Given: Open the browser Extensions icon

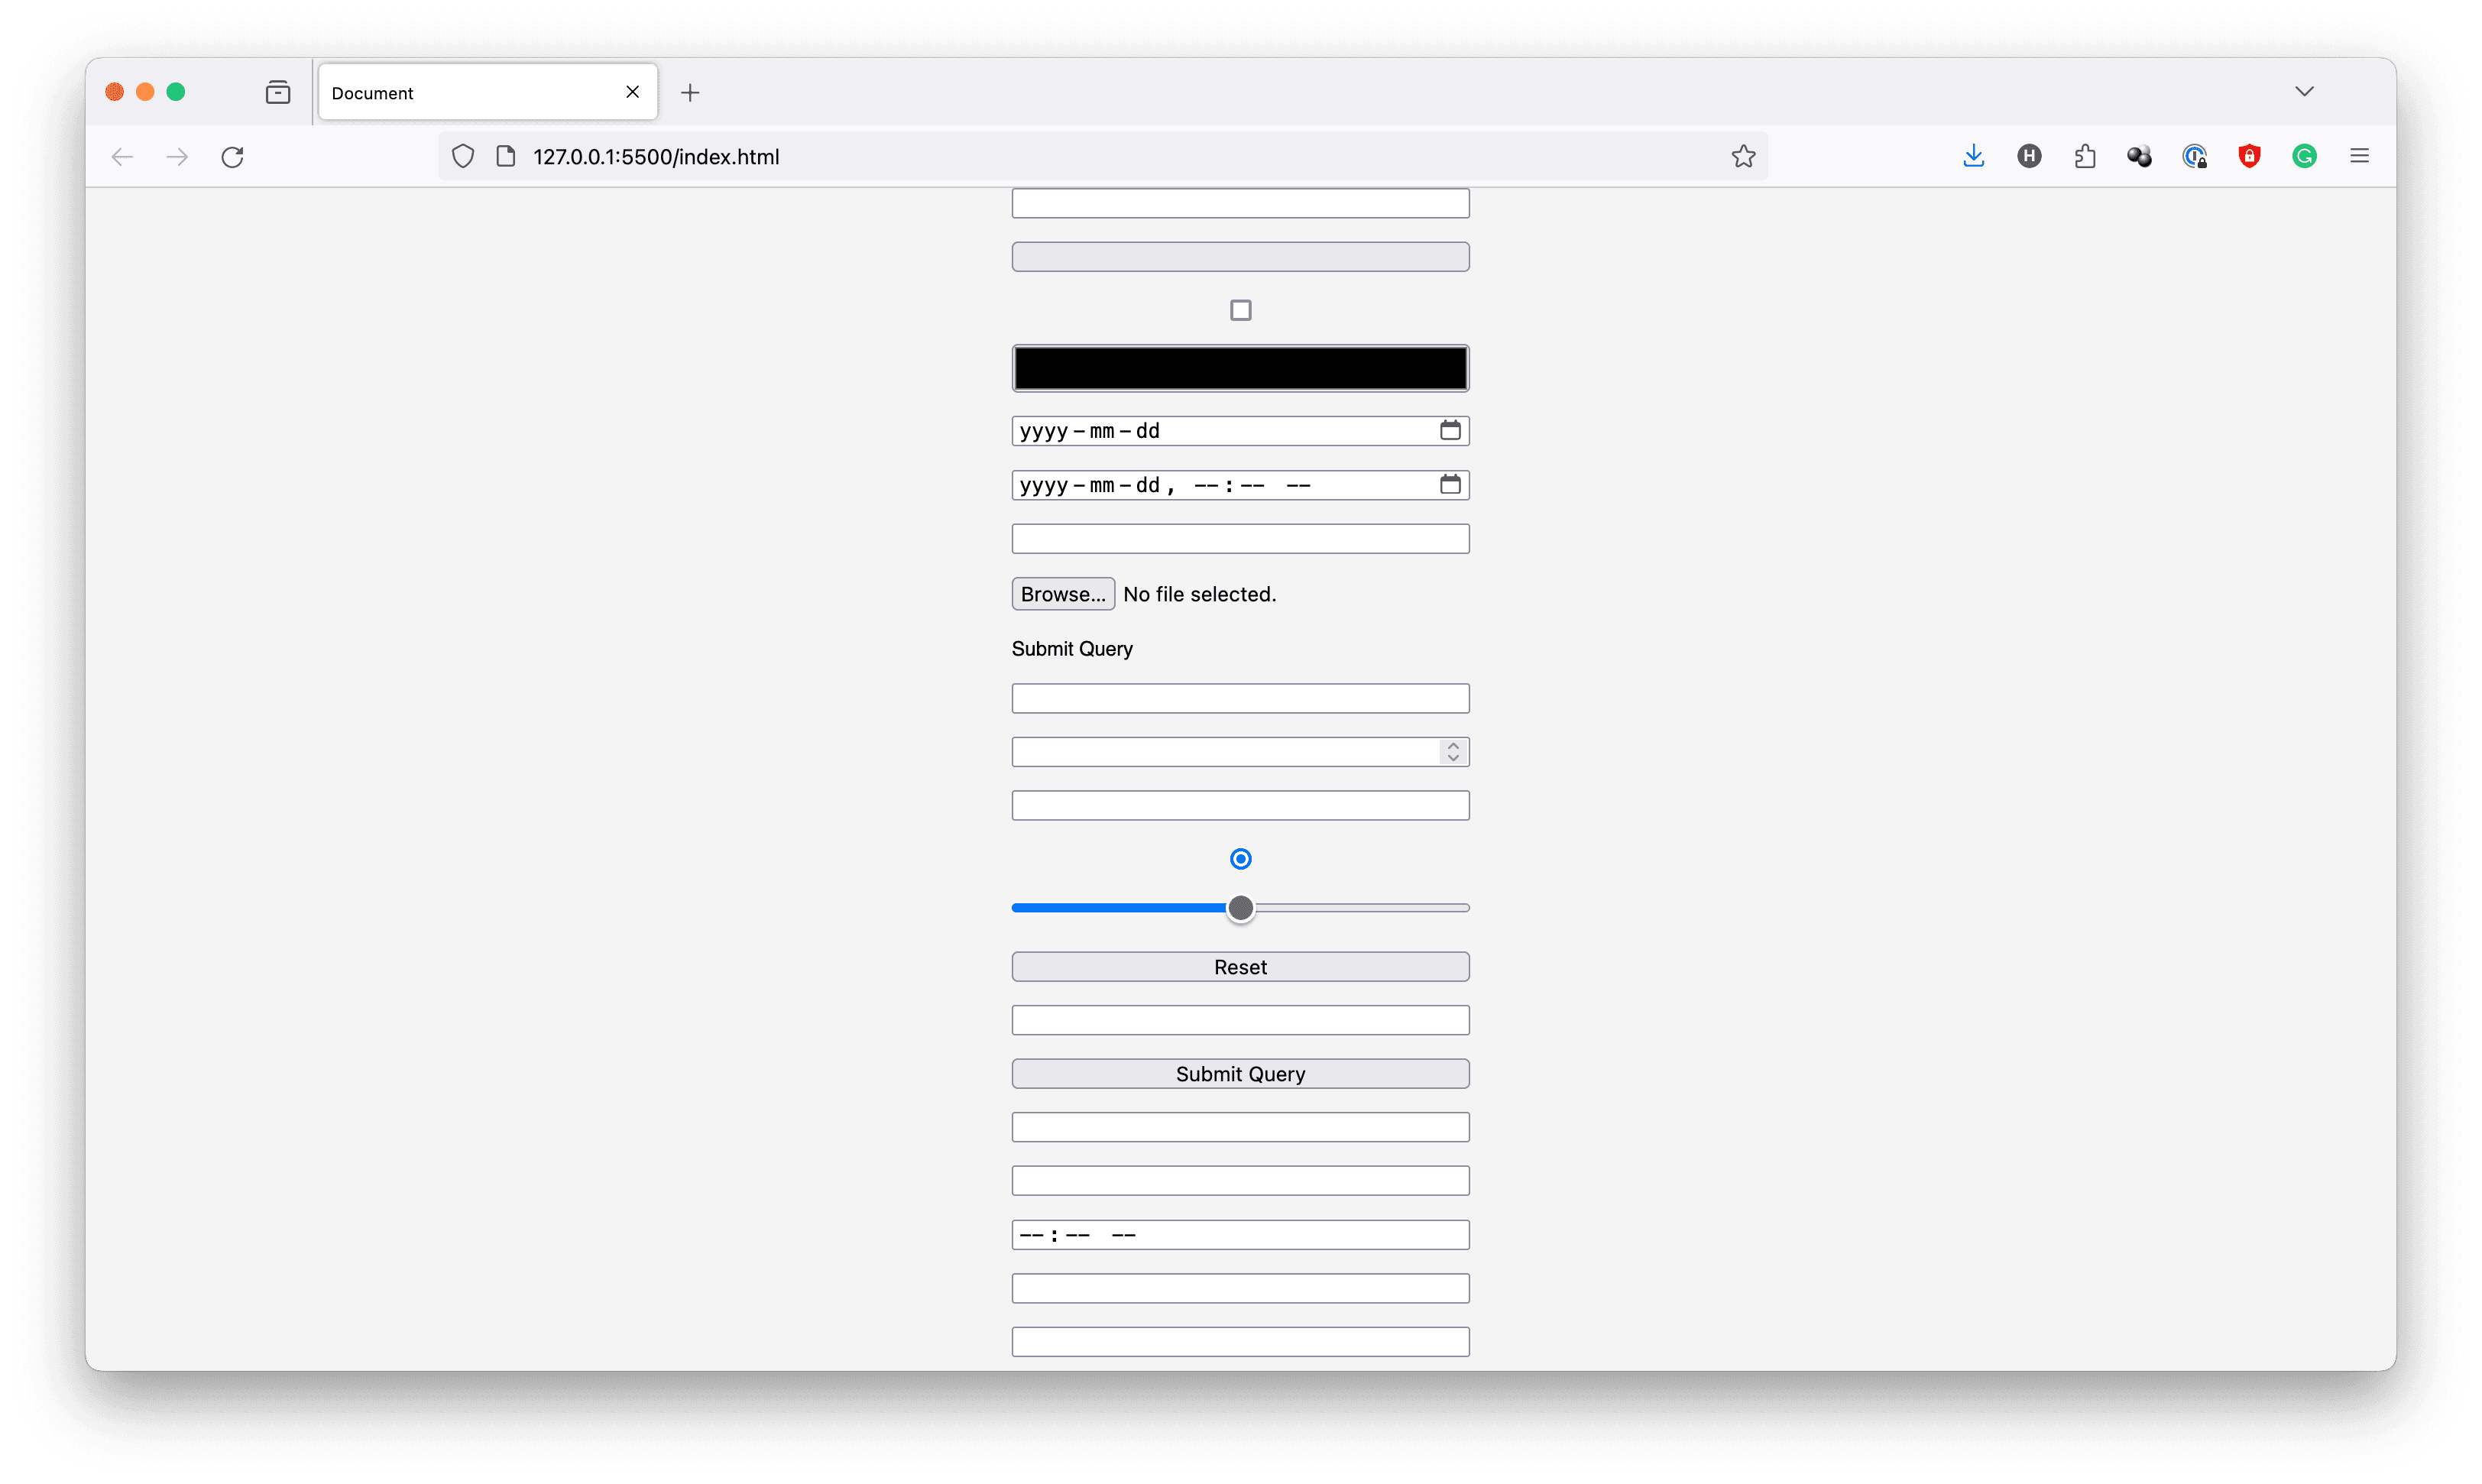Looking at the screenshot, I should click(x=2084, y=156).
